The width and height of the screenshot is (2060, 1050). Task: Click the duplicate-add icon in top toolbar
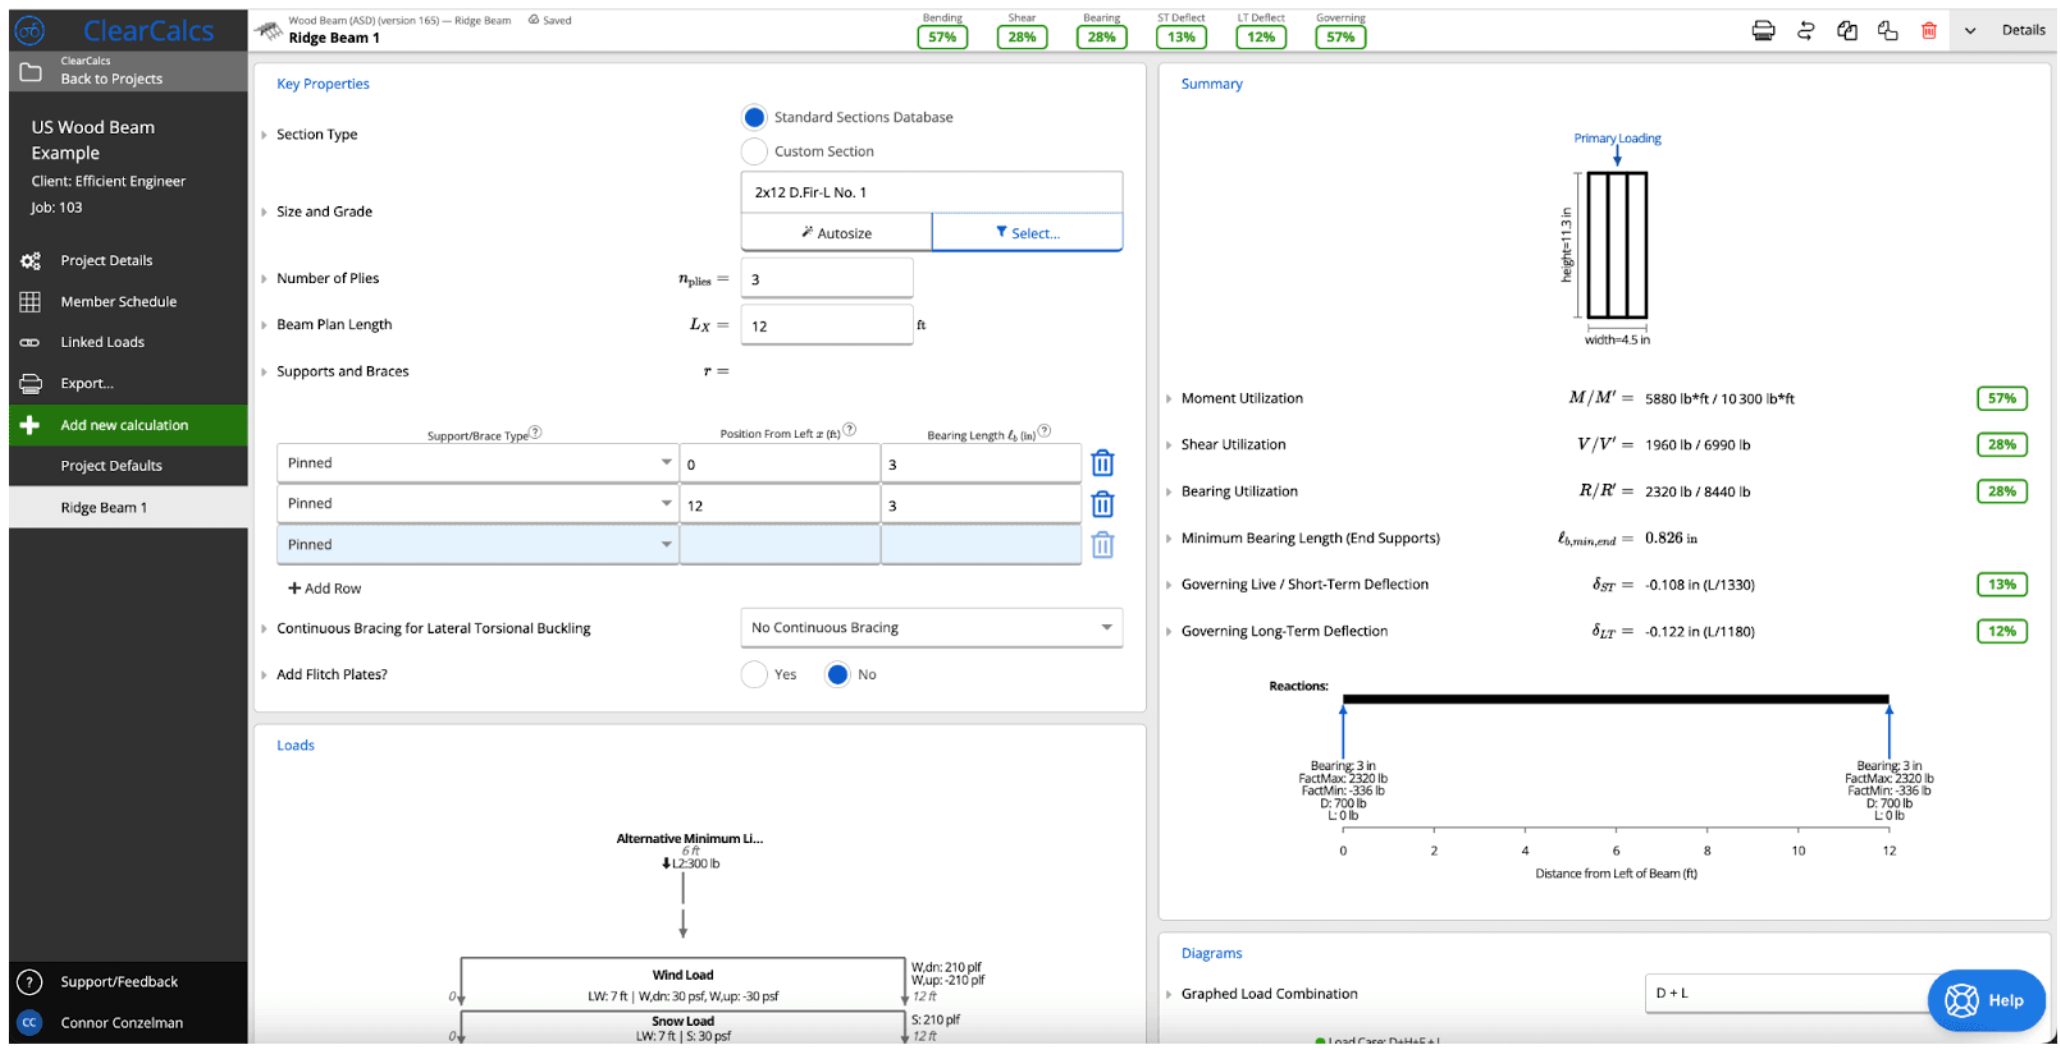(x=1887, y=31)
